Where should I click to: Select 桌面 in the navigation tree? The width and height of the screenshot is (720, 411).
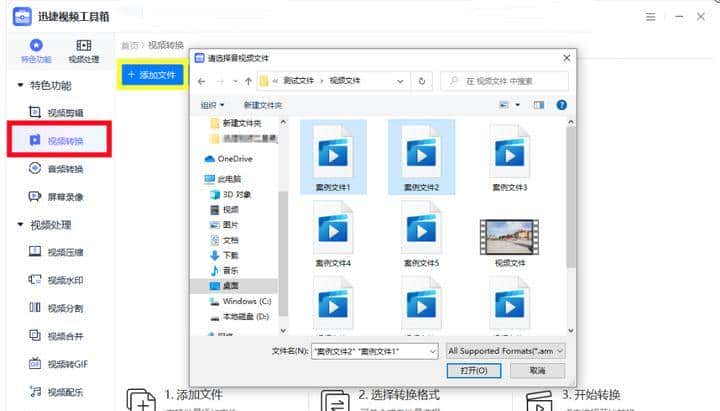[234, 286]
